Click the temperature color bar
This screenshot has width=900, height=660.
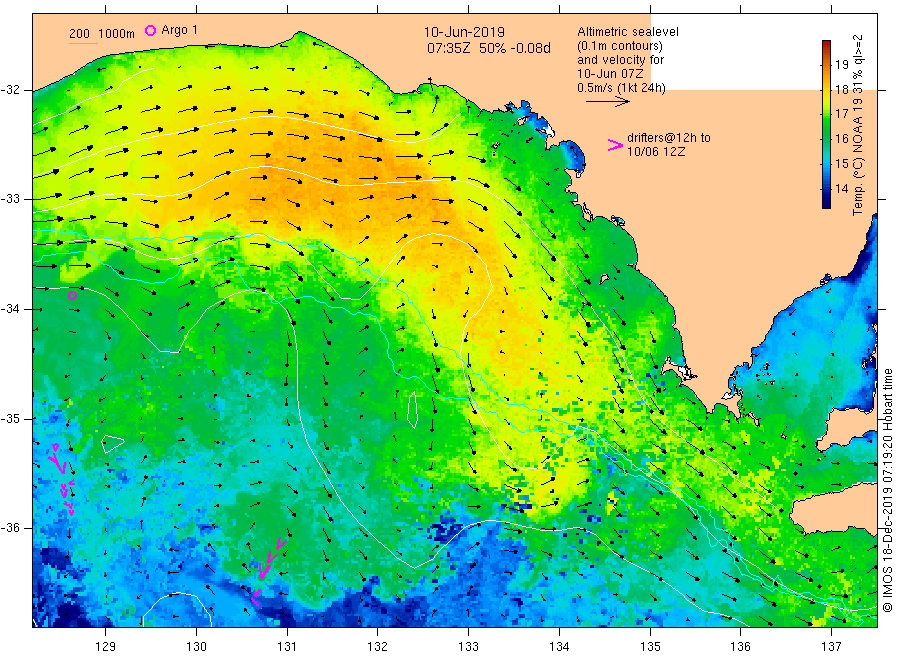pyautogui.click(x=826, y=124)
